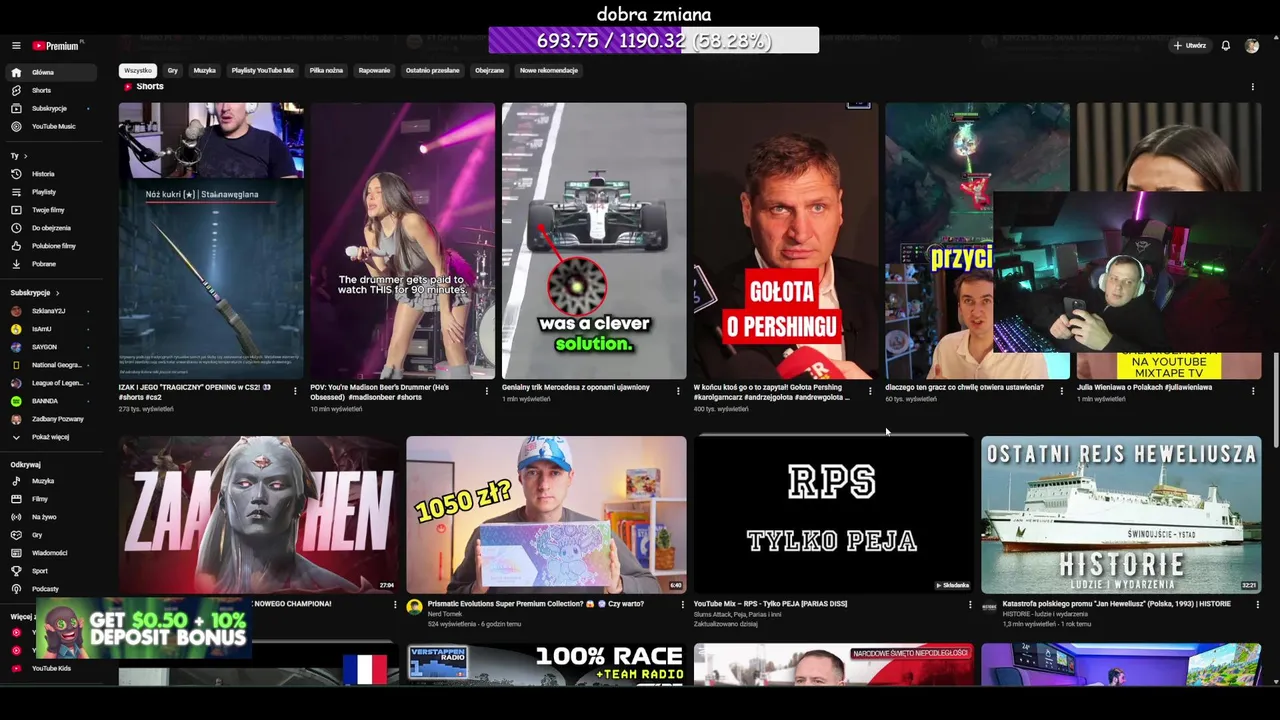
Task: Open Filmy under Odkrywaj section
Action: tap(52, 499)
